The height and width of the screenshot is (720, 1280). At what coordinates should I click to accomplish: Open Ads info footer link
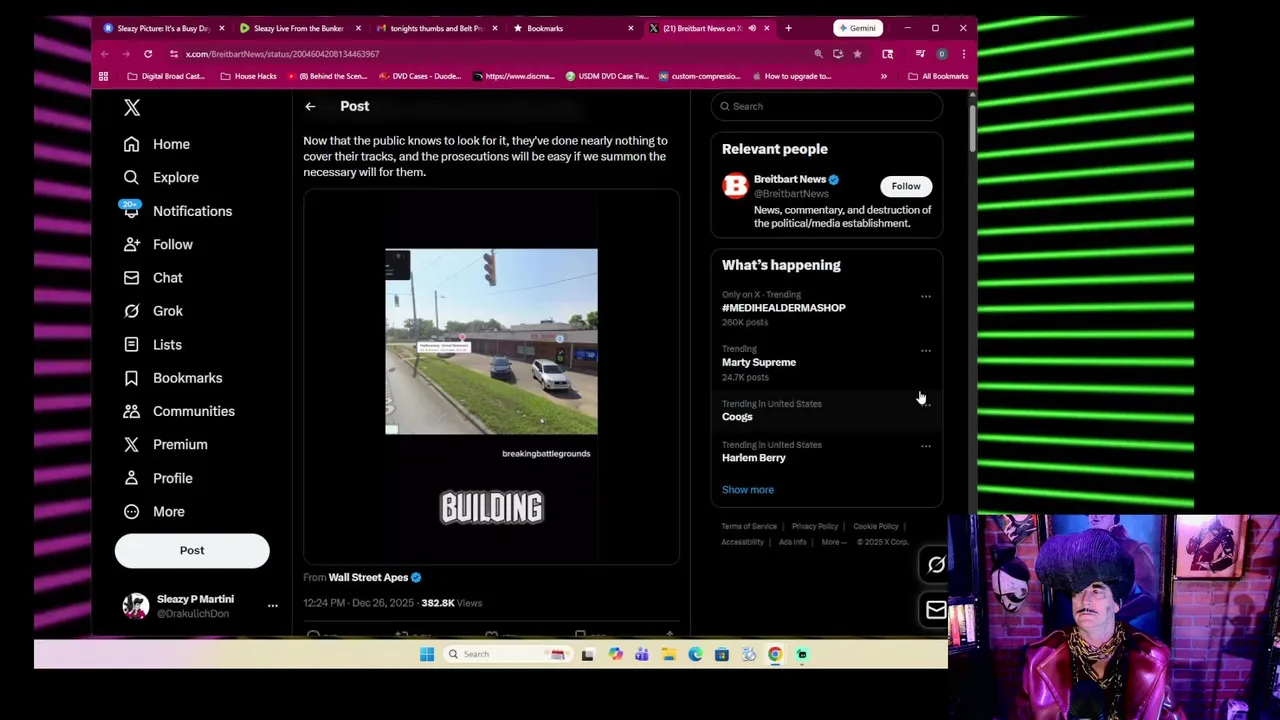[x=793, y=542]
